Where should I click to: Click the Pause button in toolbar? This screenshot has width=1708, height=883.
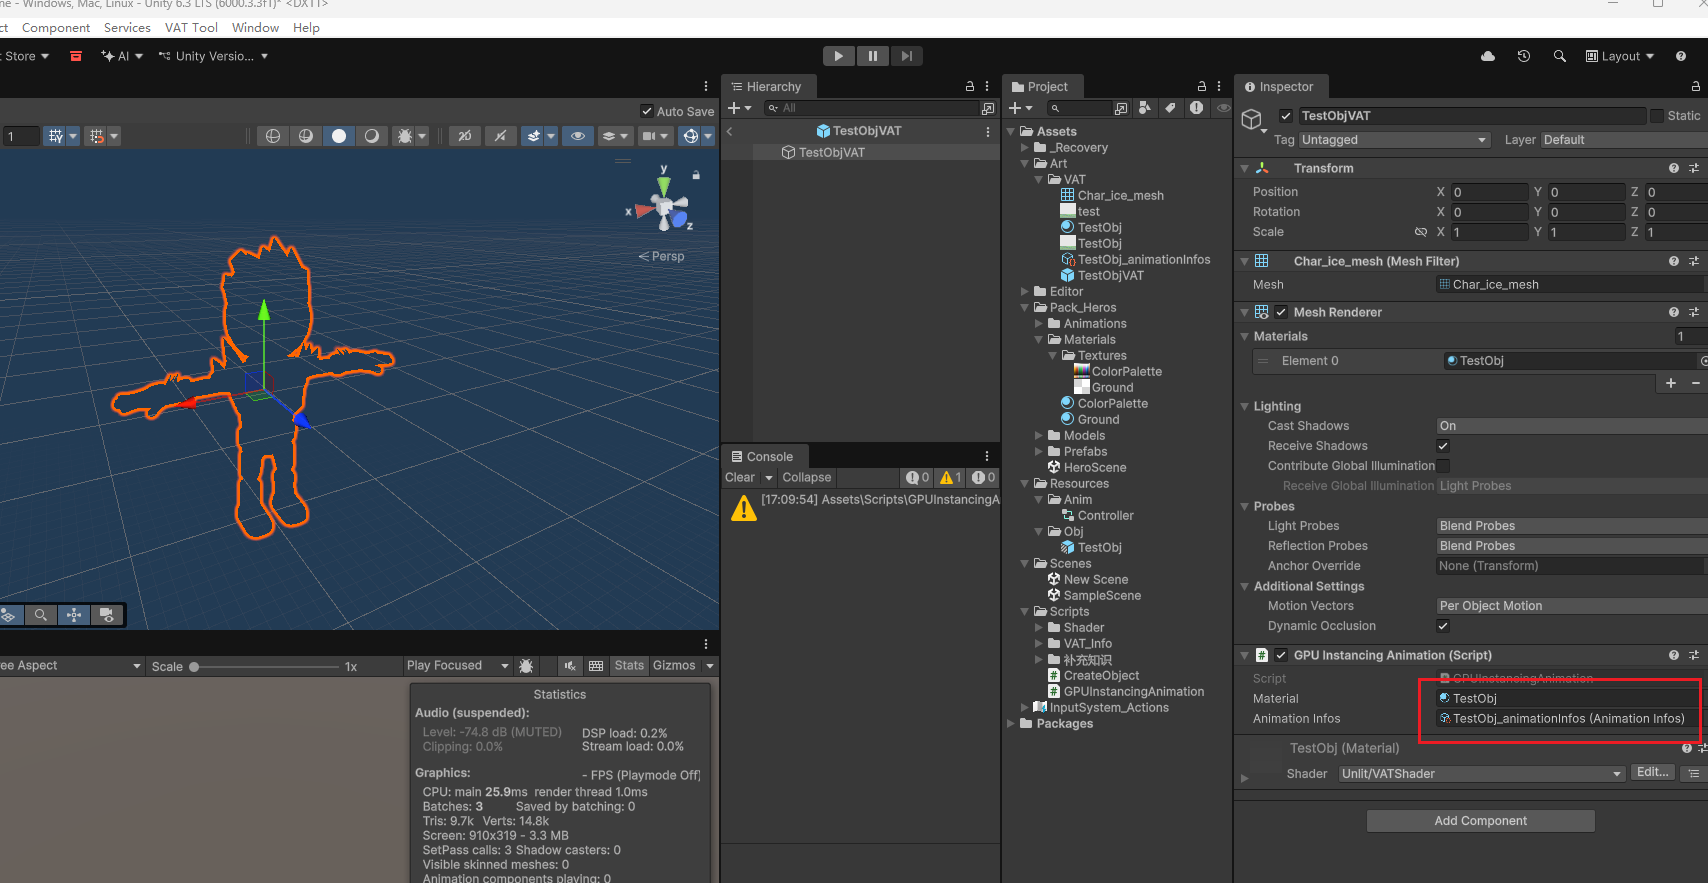coord(872,56)
